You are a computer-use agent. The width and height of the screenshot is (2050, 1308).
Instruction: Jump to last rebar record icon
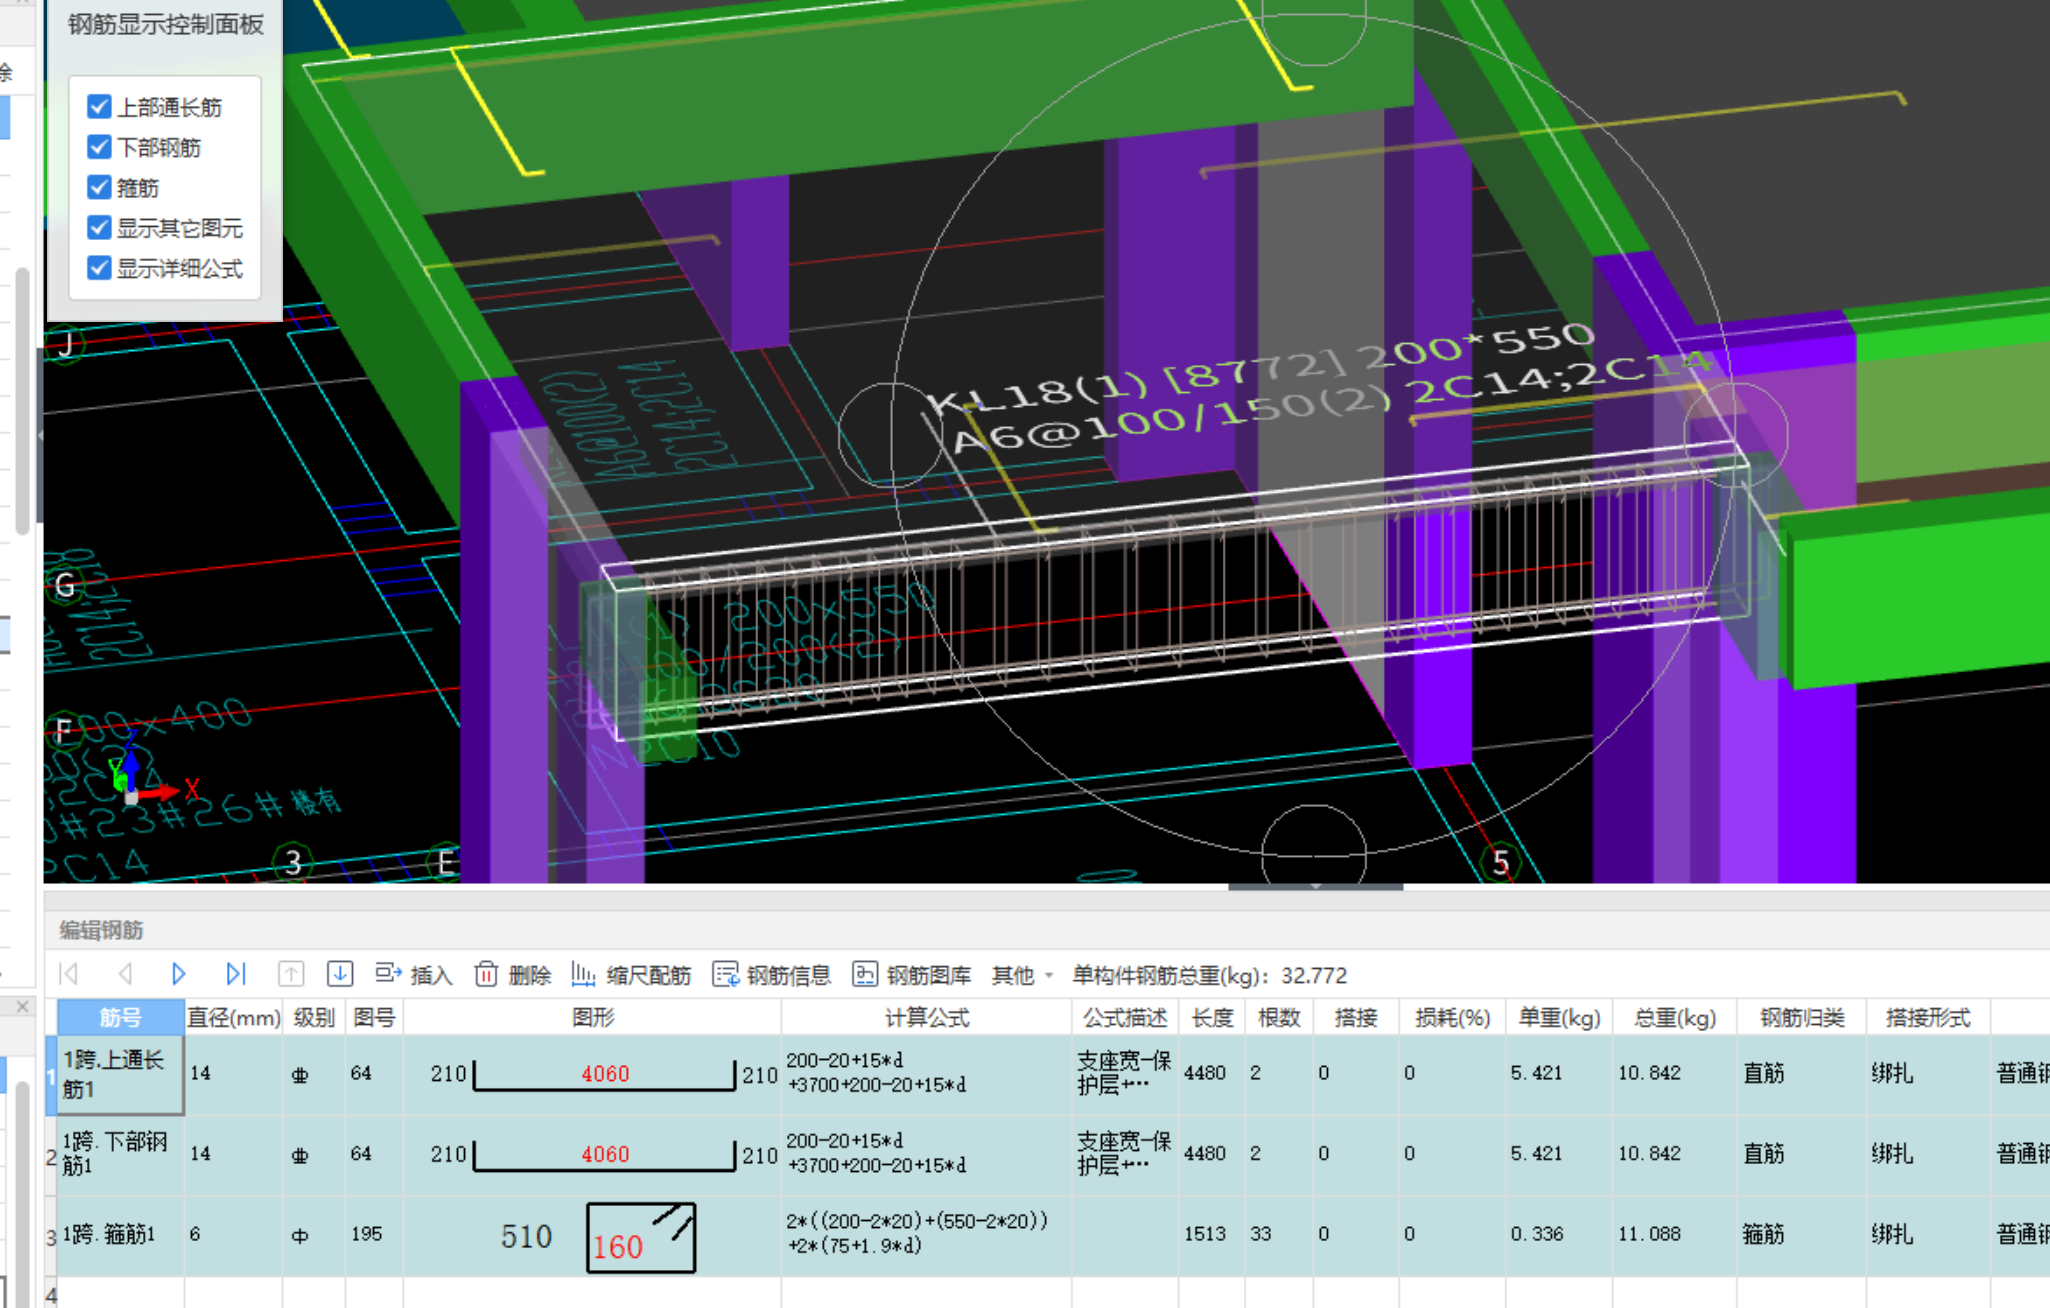(235, 974)
